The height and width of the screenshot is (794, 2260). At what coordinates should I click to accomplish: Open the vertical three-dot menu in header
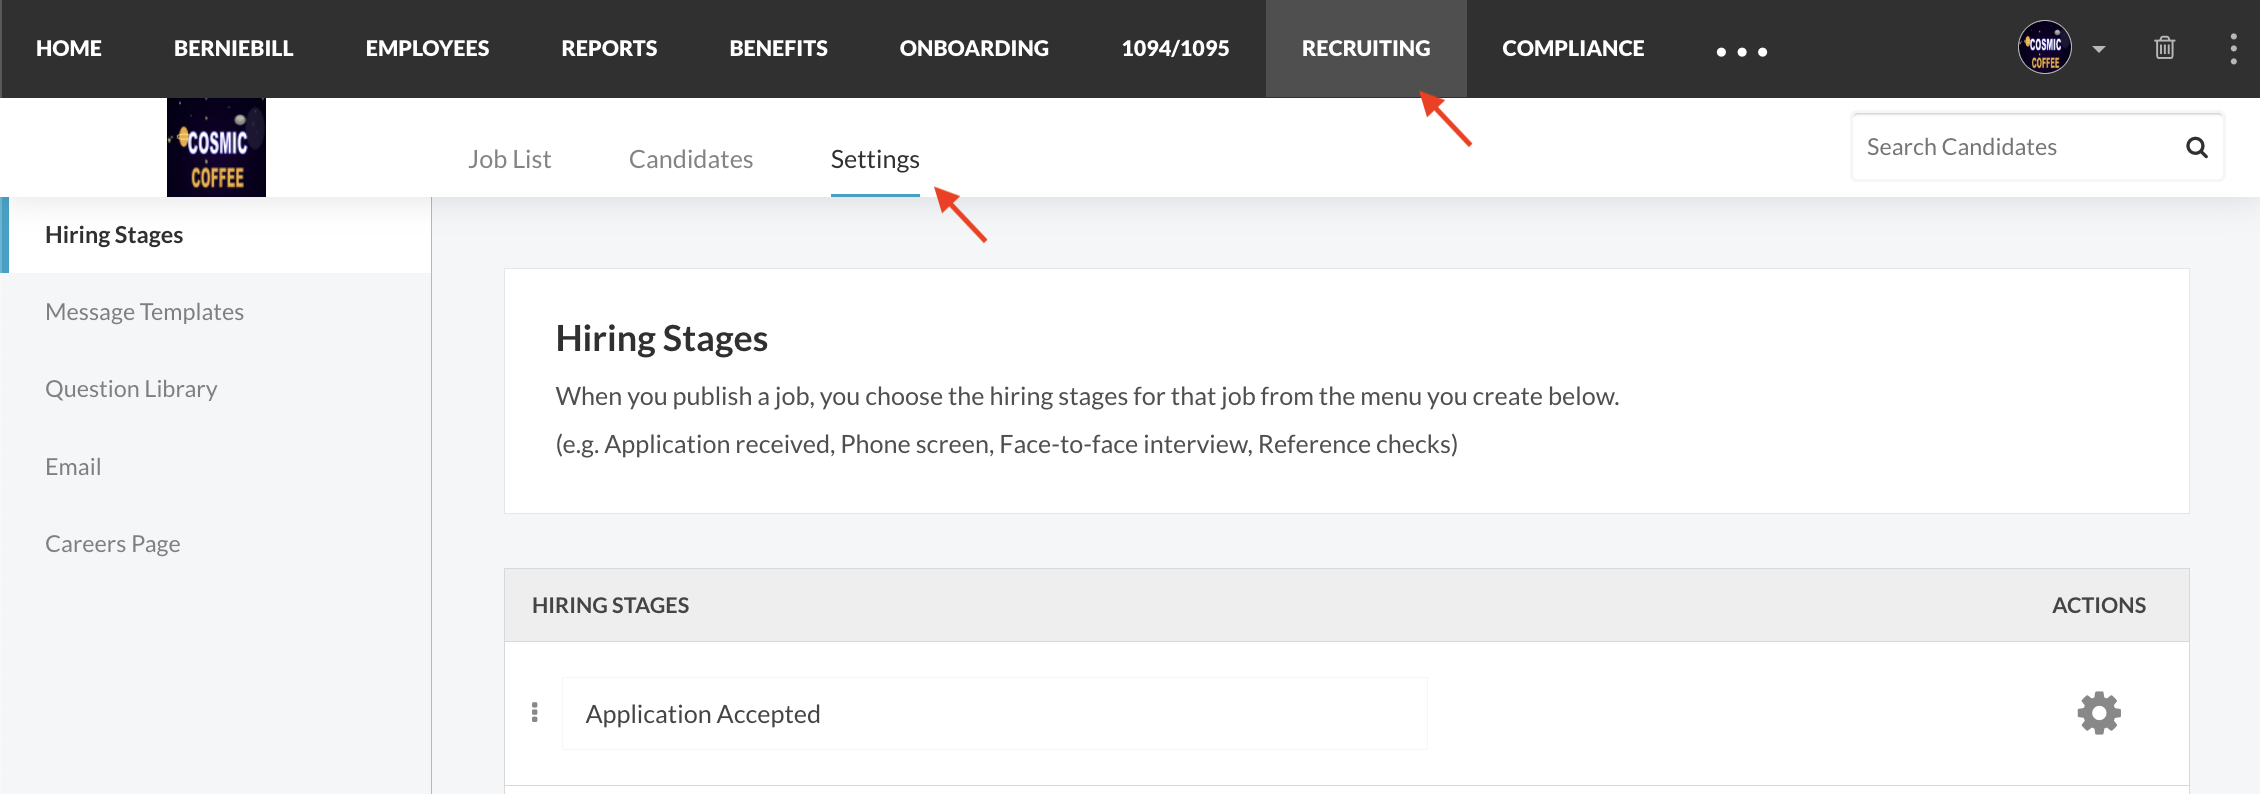[x=2234, y=48]
